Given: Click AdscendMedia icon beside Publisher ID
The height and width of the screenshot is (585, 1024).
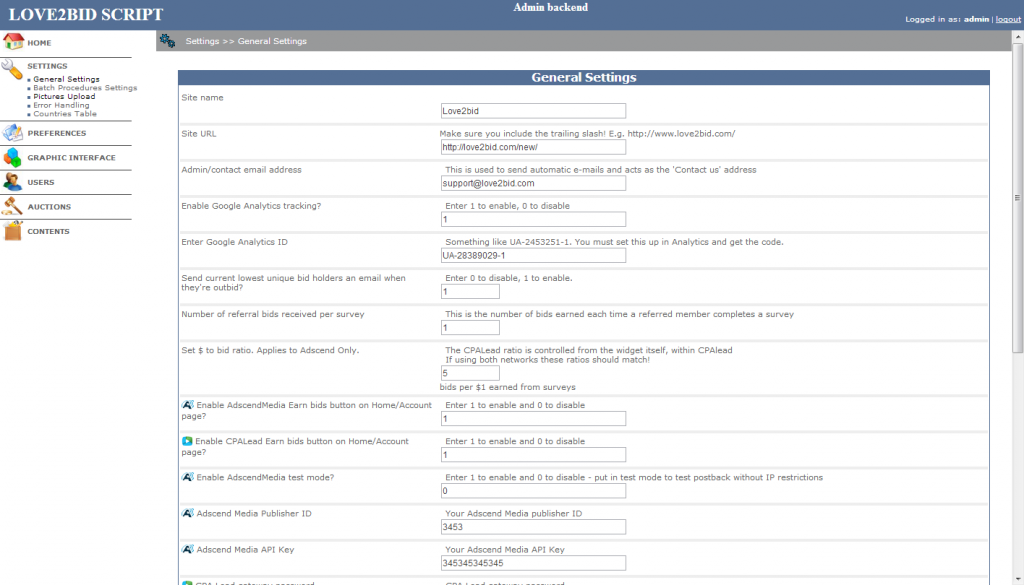Looking at the screenshot, I should [x=187, y=513].
